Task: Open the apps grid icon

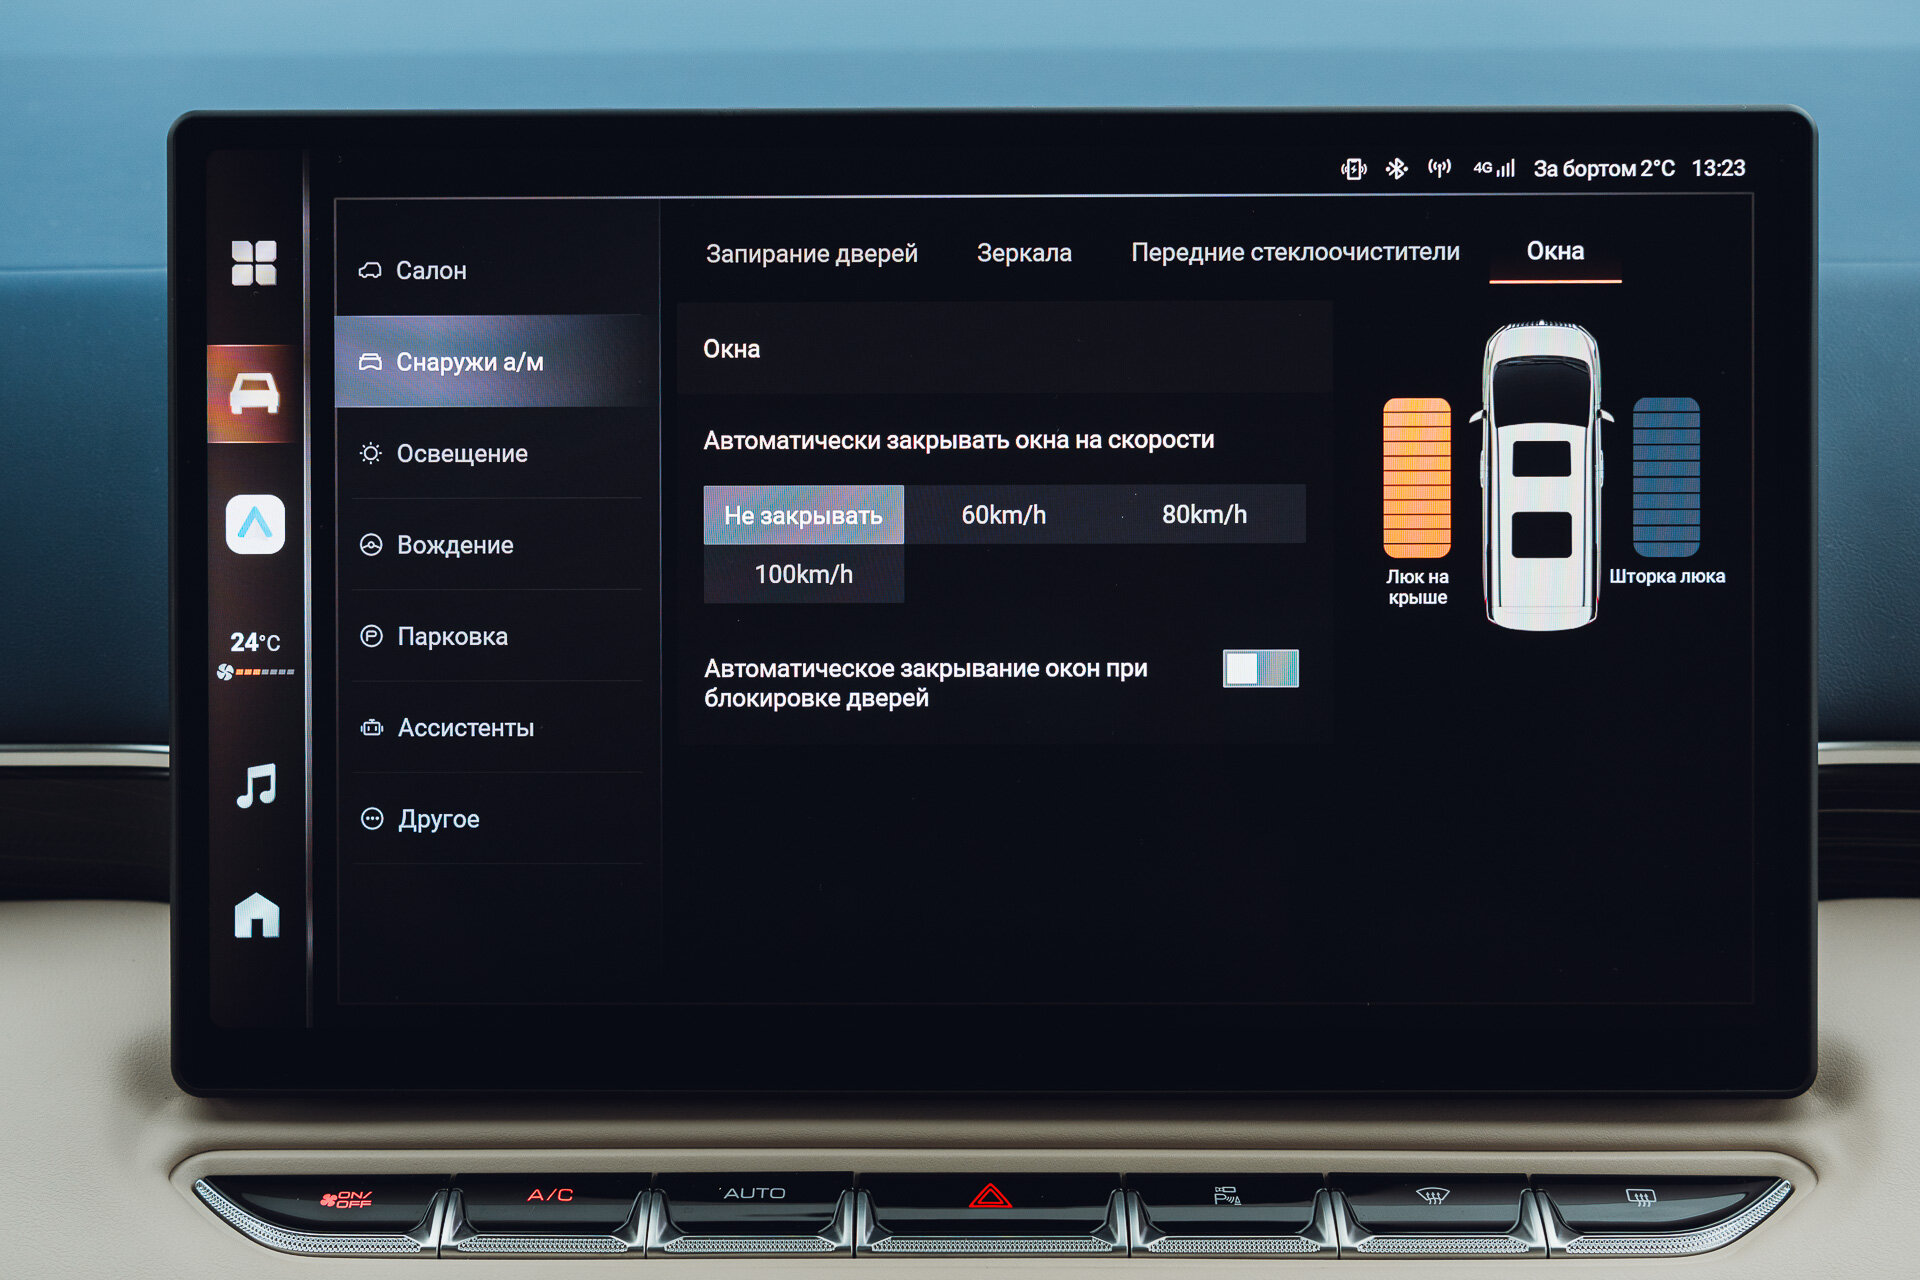Action: [x=254, y=263]
